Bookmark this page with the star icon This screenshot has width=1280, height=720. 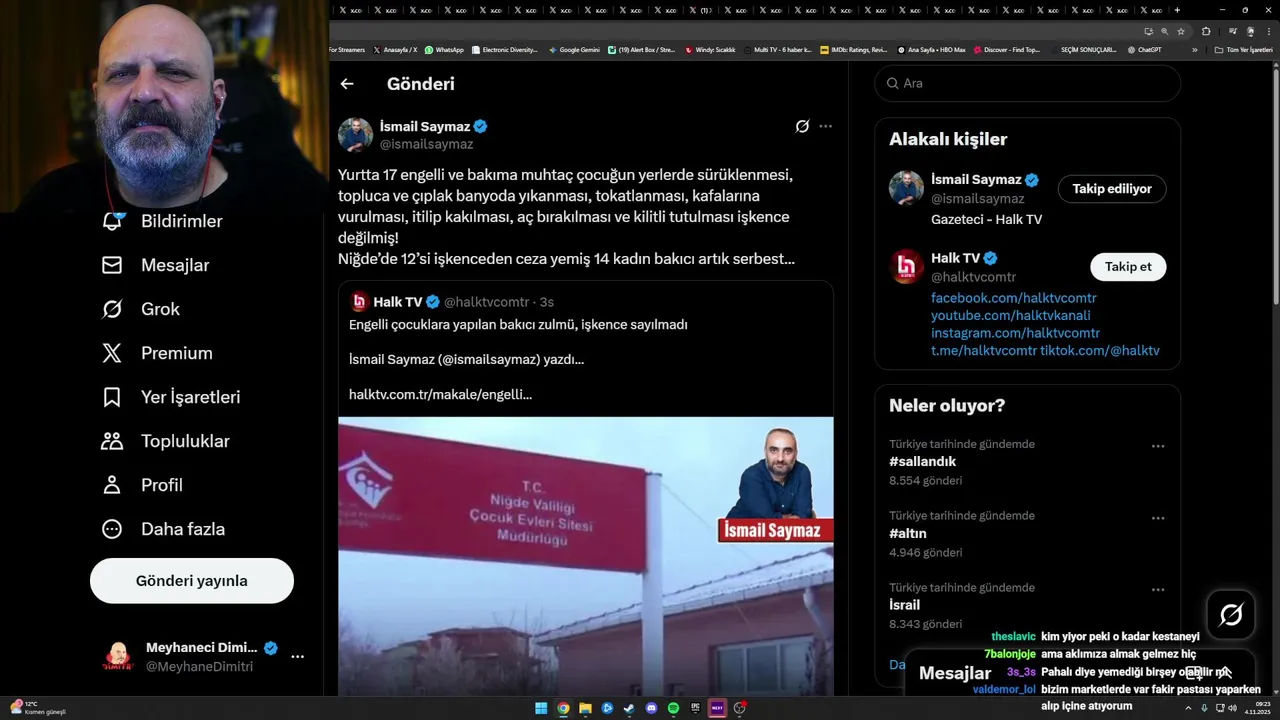[x=1180, y=31]
